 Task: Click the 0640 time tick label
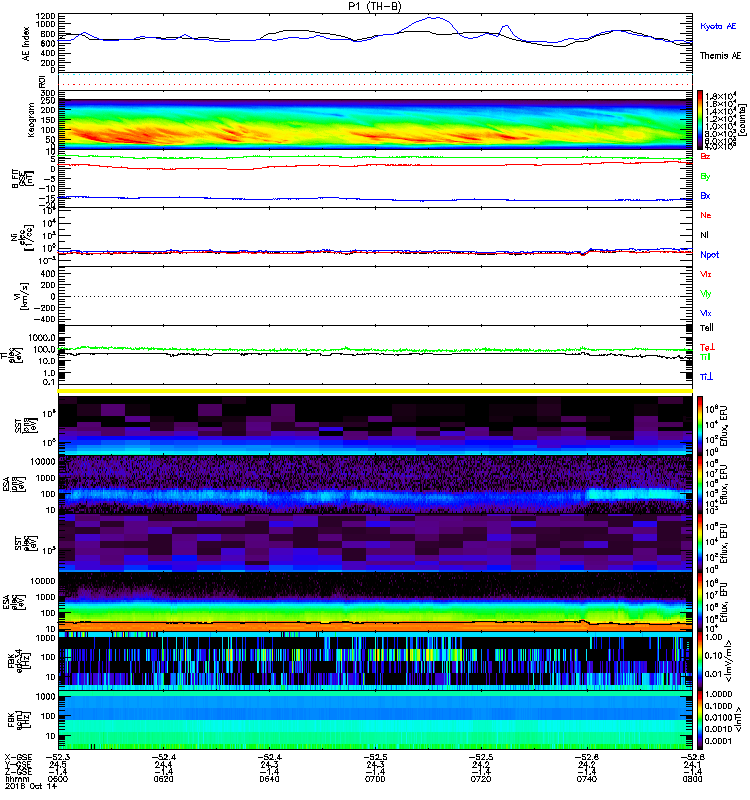click(x=269, y=779)
